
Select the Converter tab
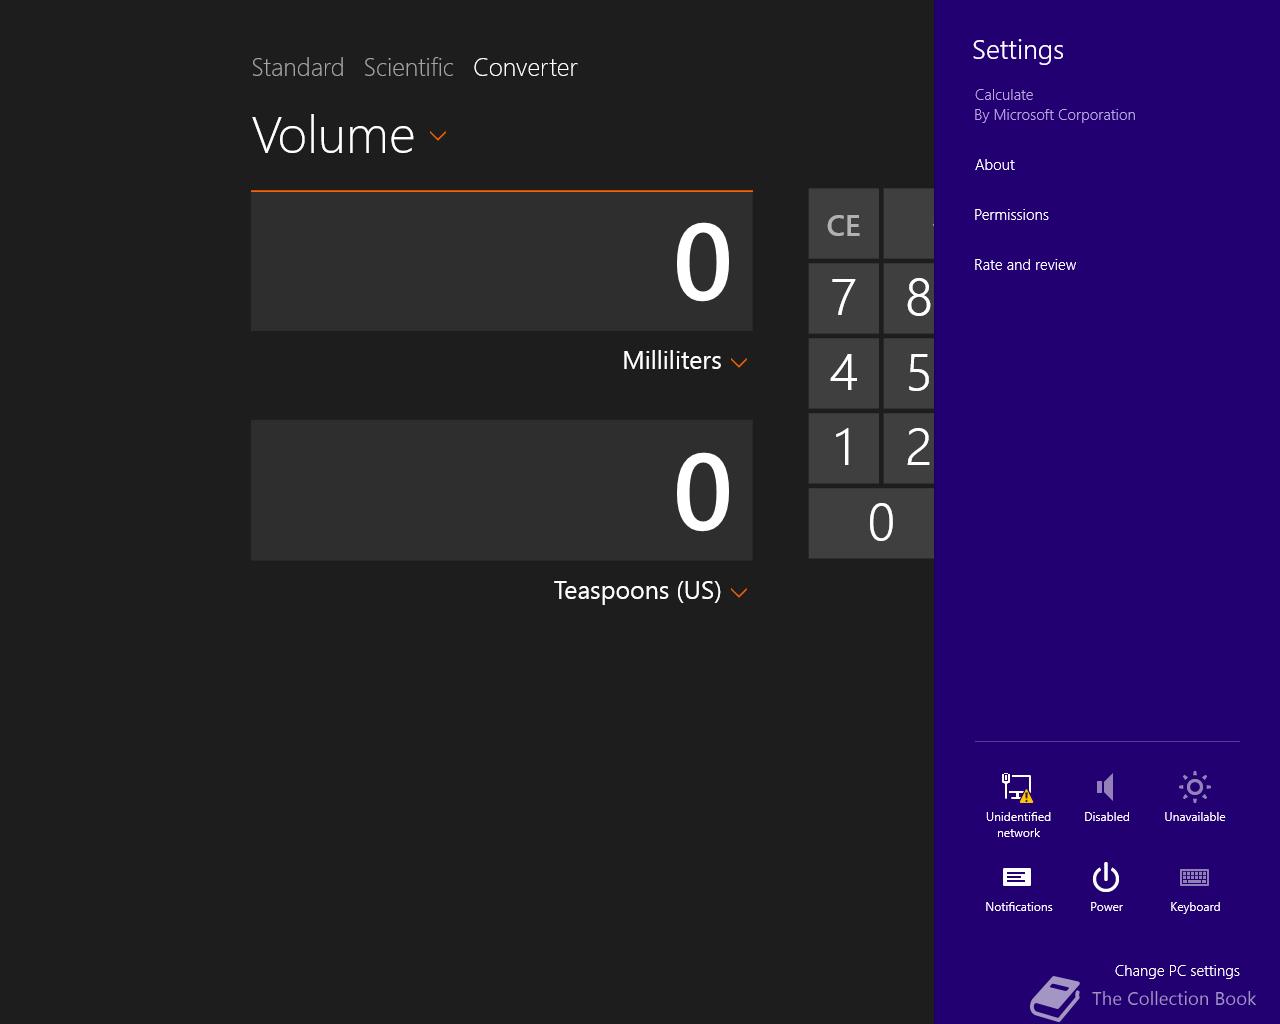click(x=525, y=67)
